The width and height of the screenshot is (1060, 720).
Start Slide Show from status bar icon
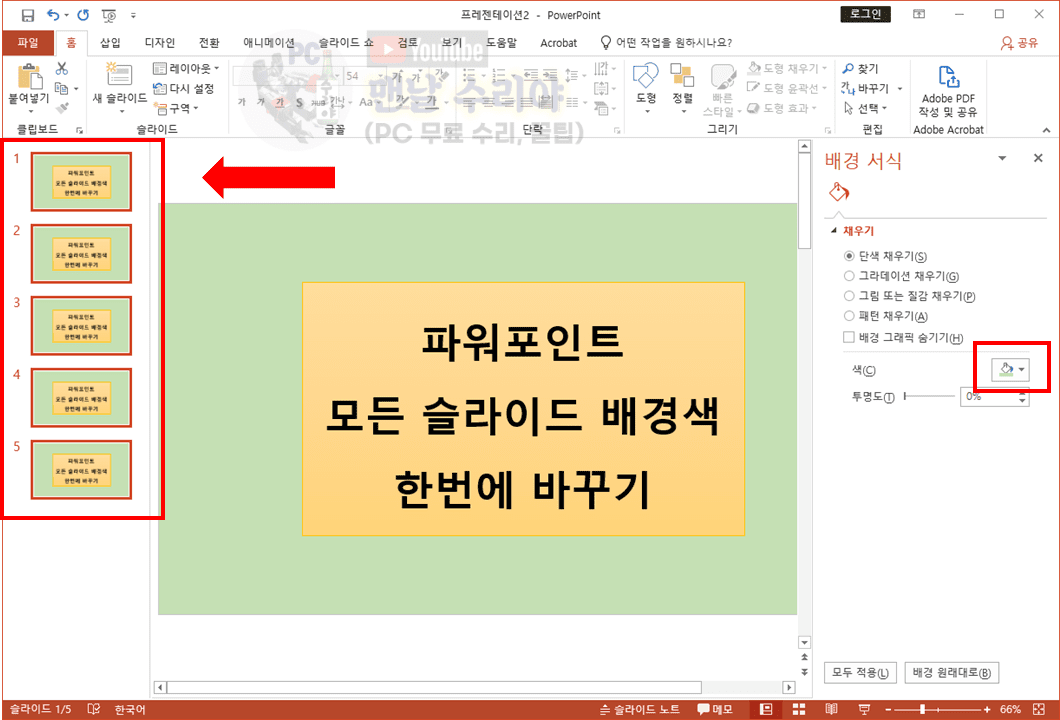864,709
